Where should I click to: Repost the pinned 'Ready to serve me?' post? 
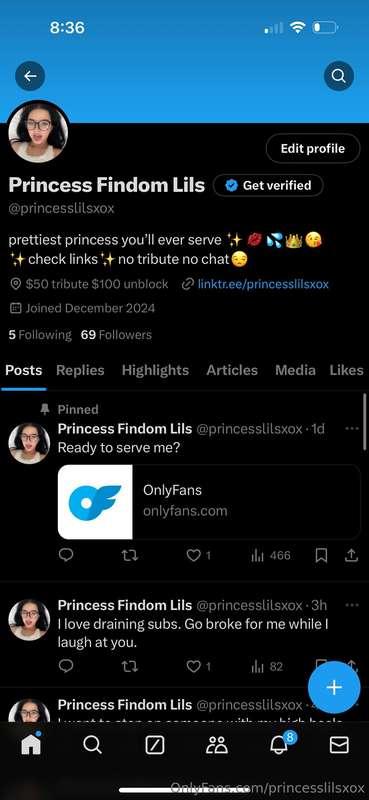pyautogui.click(x=130, y=555)
